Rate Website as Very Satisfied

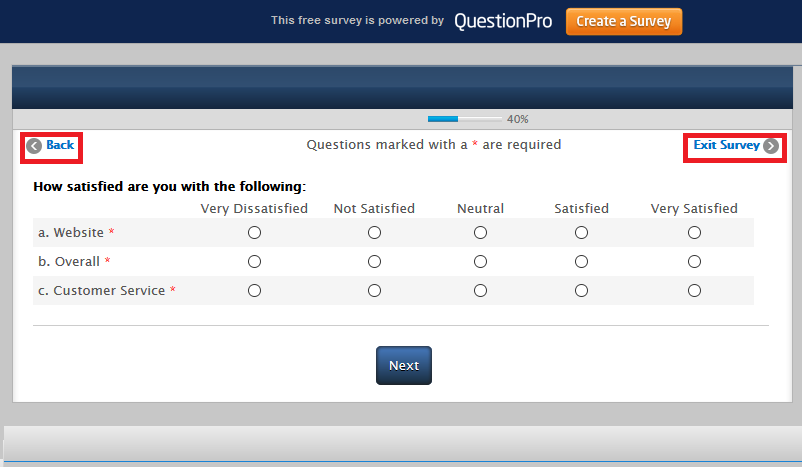[694, 233]
